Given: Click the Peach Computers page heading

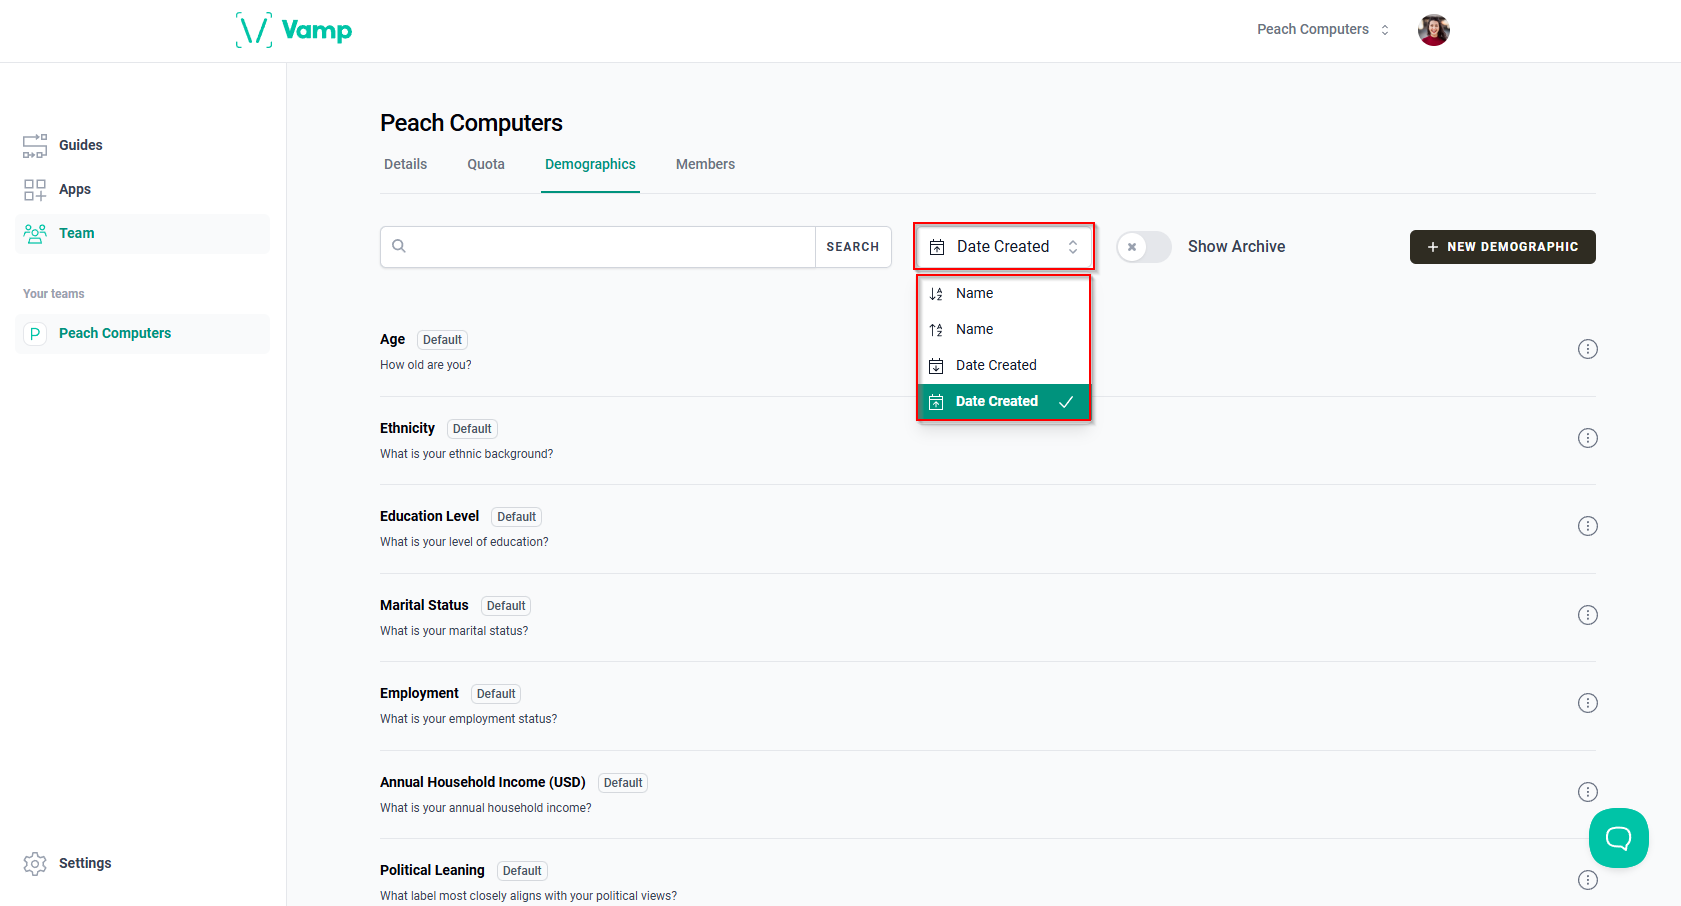Looking at the screenshot, I should pos(471,123).
